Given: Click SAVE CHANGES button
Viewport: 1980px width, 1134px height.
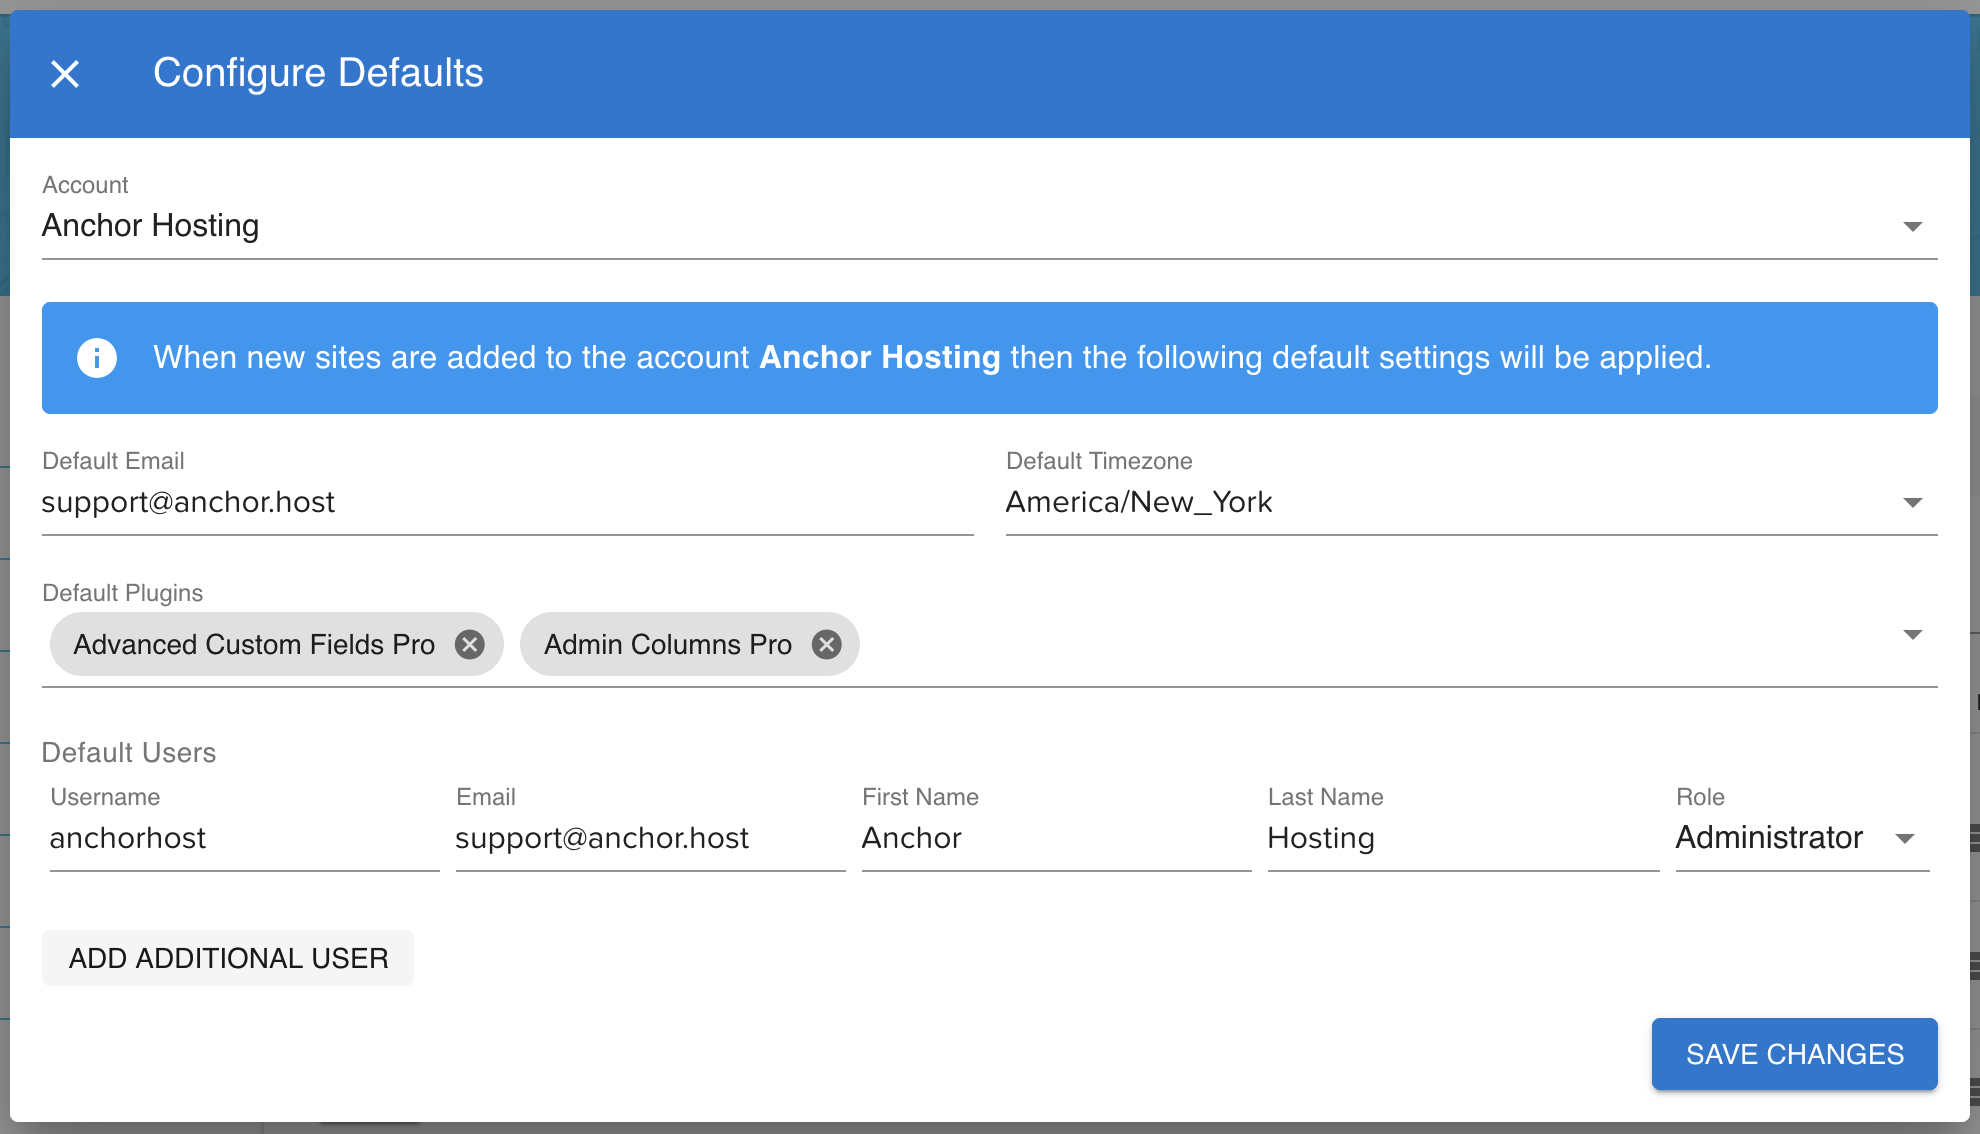Looking at the screenshot, I should click(1794, 1054).
